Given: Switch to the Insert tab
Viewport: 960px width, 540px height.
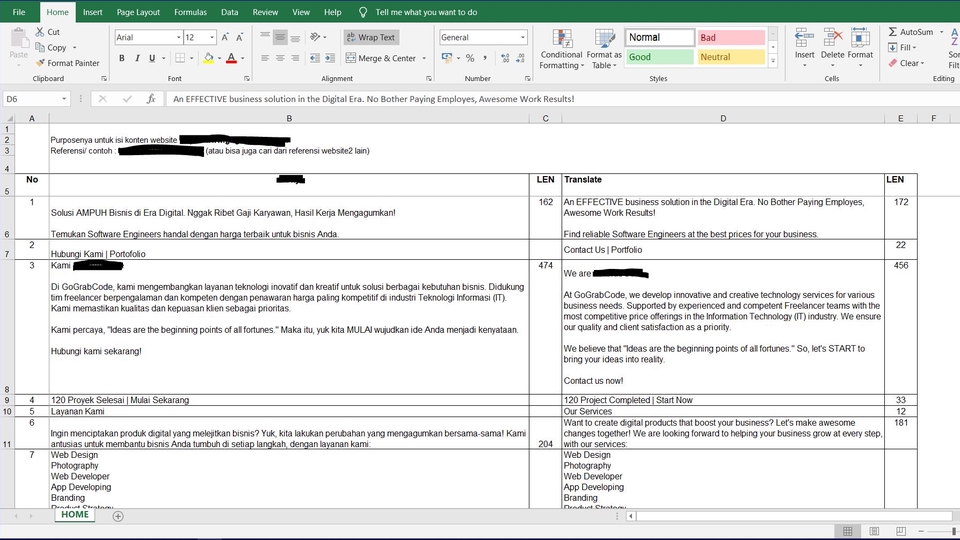Looking at the screenshot, I should (92, 12).
